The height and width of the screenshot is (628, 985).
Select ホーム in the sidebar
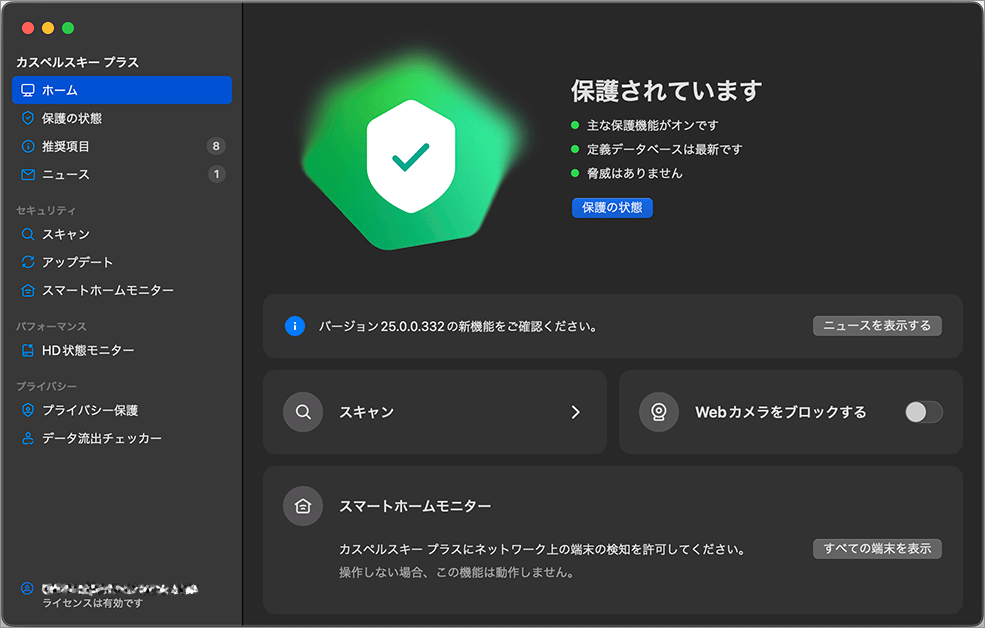[x=122, y=90]
